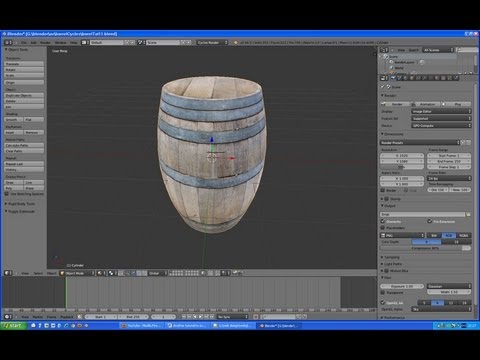Open the Object Mode dropdown
Viewport: 480px width, 360px height.
77,273
